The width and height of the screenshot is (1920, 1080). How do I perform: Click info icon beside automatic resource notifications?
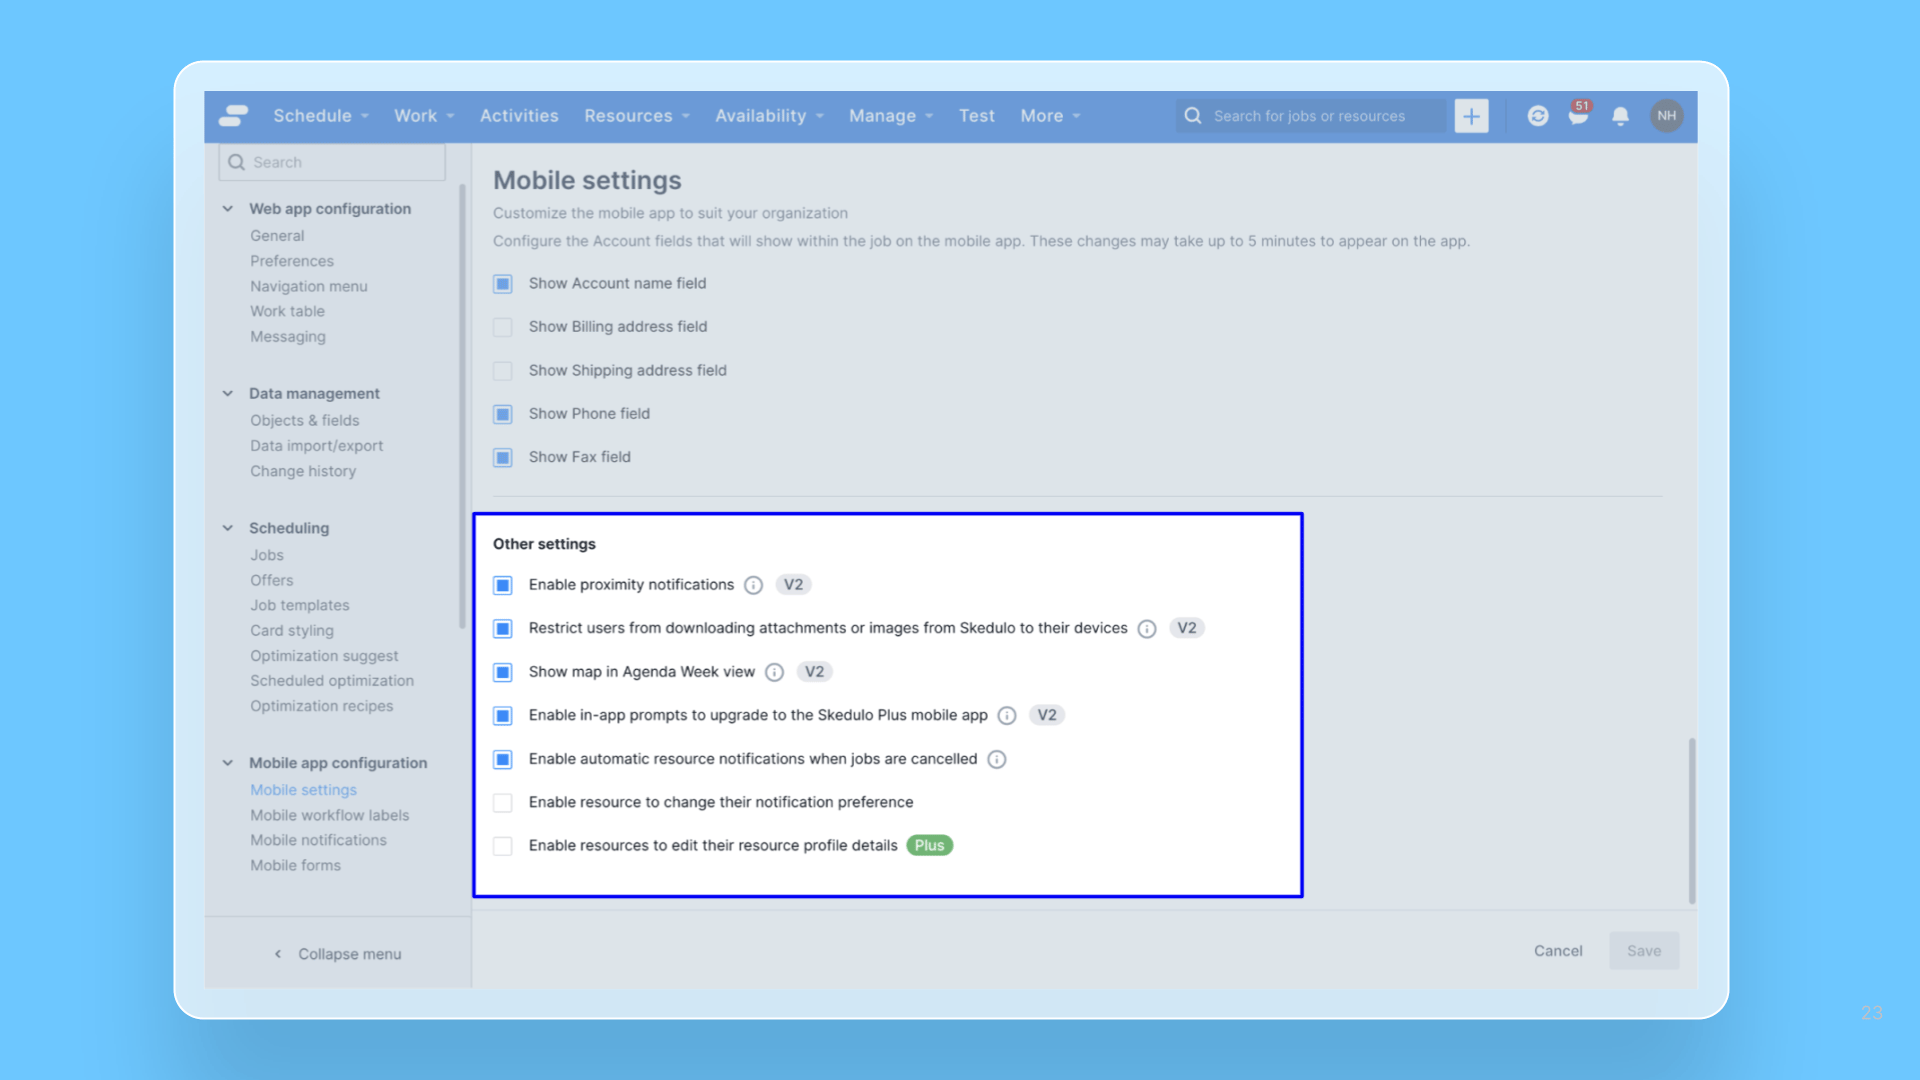tap(997, 760)
